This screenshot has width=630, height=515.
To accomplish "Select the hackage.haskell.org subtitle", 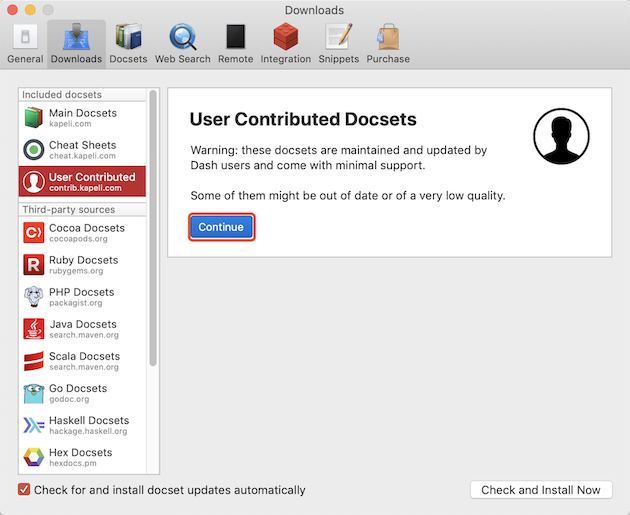I will tap(88, 431).
